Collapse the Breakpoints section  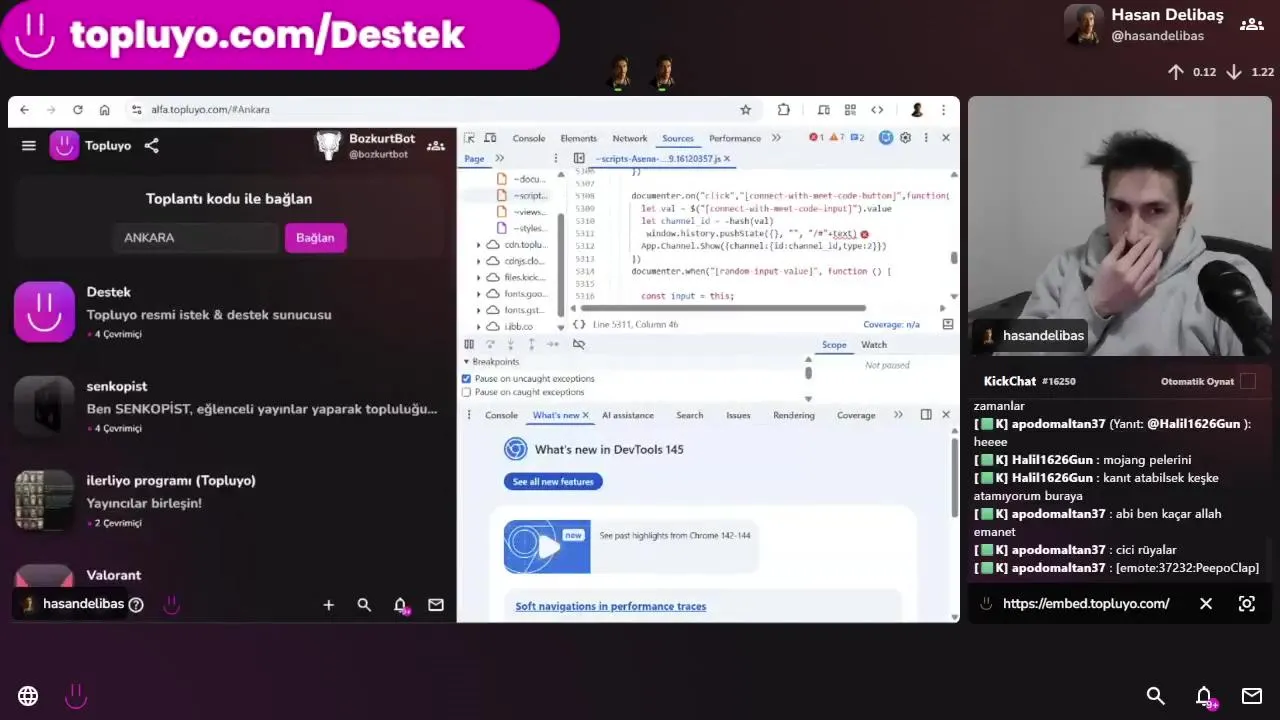(x=466, y=362)
